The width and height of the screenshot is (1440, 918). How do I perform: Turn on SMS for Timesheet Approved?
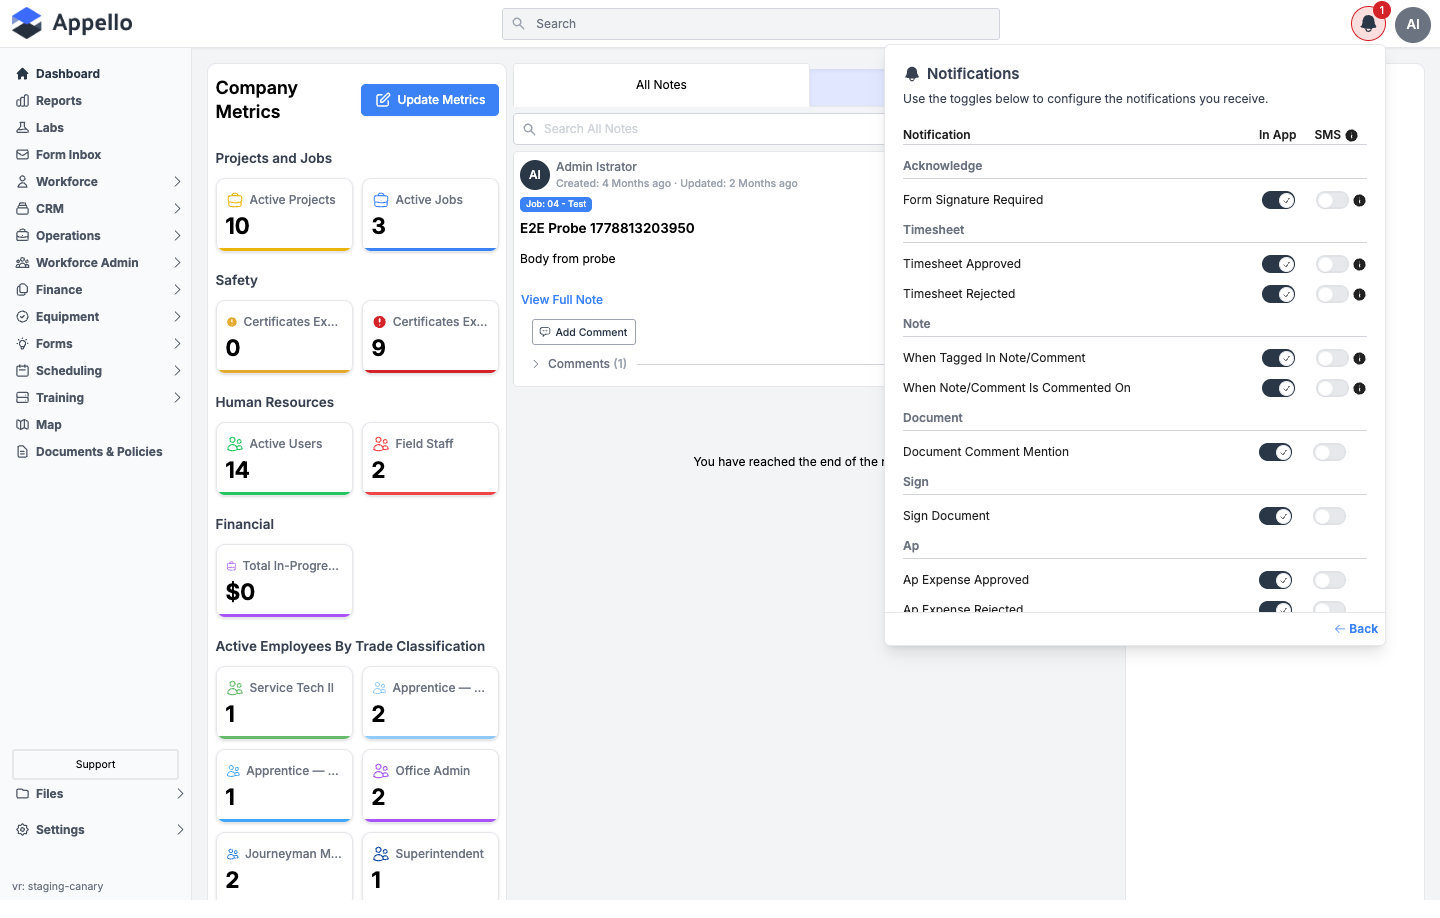(1332, 264)
